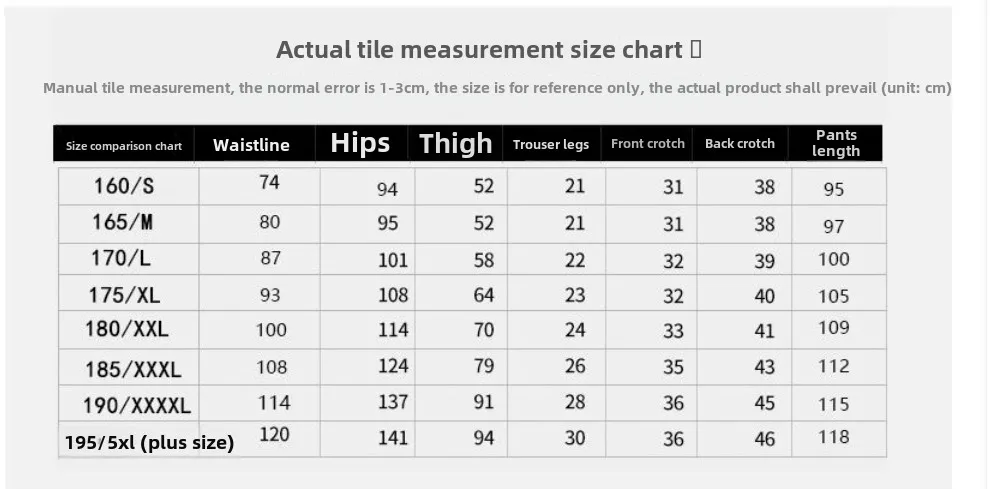Viewport: 990px width, 489px height.
Task: Click the 180/XXL size row label
Action: pyautogui.click(x=127, y=329)
